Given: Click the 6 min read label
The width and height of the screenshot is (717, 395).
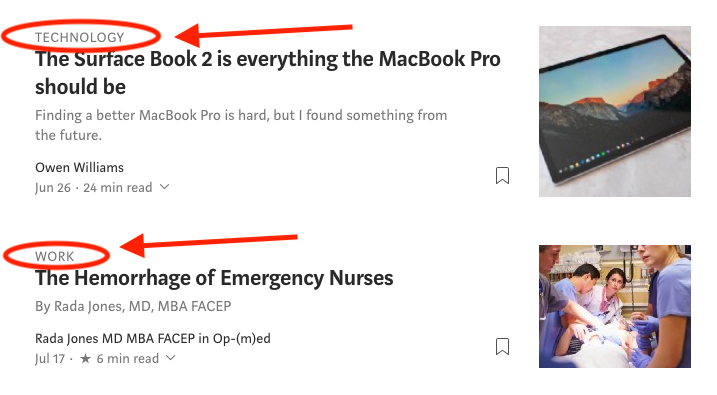Looking at the screenshot, I should (128, 358).
